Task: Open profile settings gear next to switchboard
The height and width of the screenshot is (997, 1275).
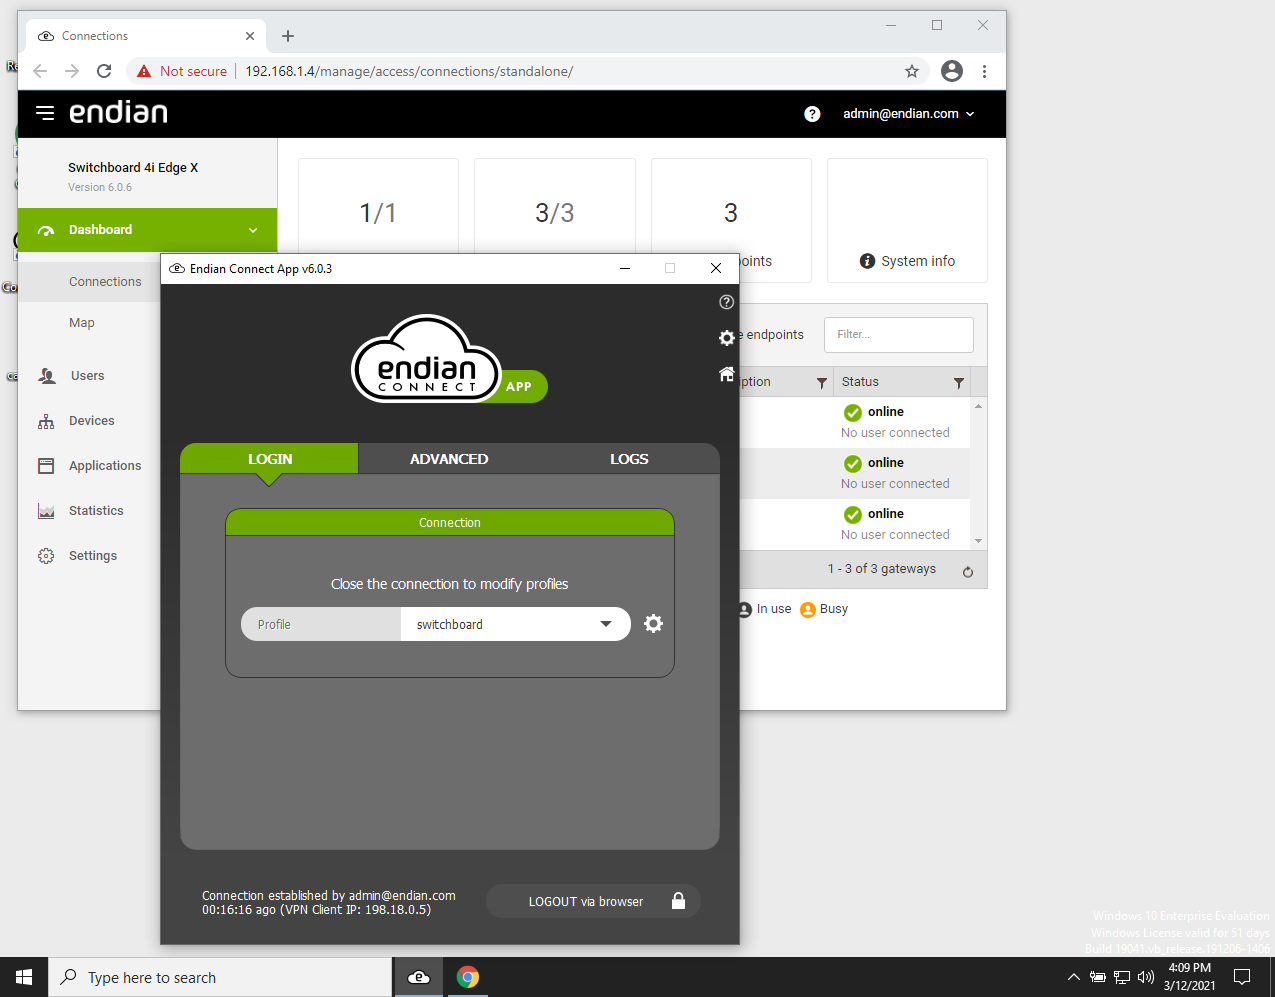Action: 653,624
